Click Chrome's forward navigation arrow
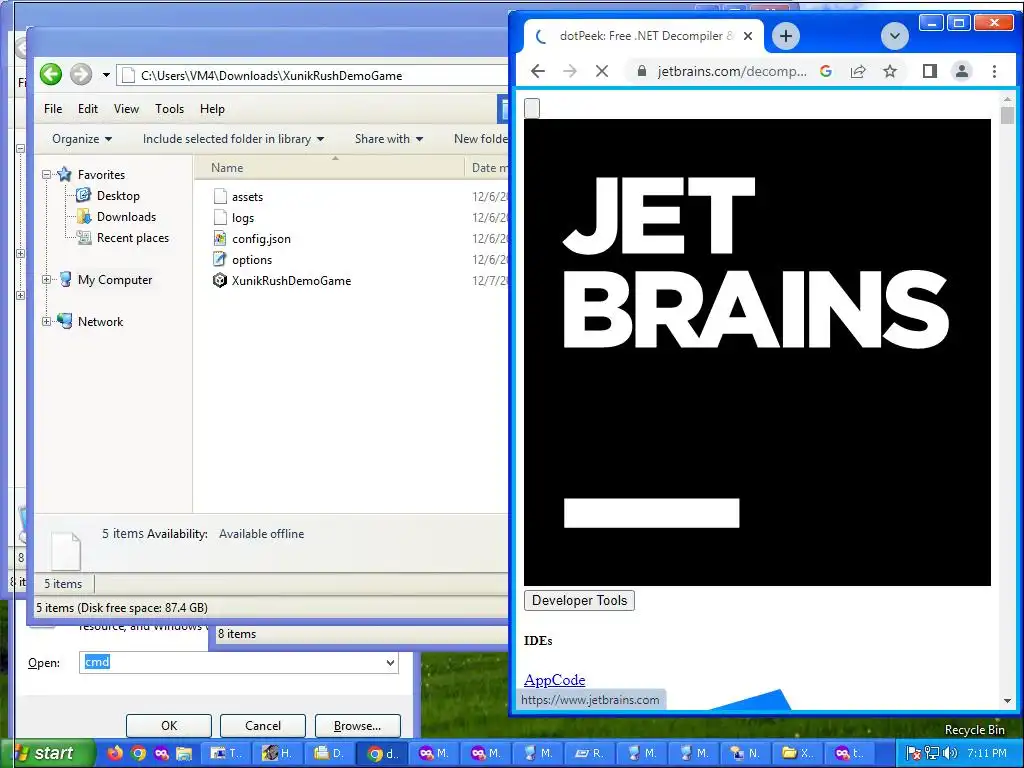The width and height of the screenshot is (1024, 768). click(x=570, y=71)
